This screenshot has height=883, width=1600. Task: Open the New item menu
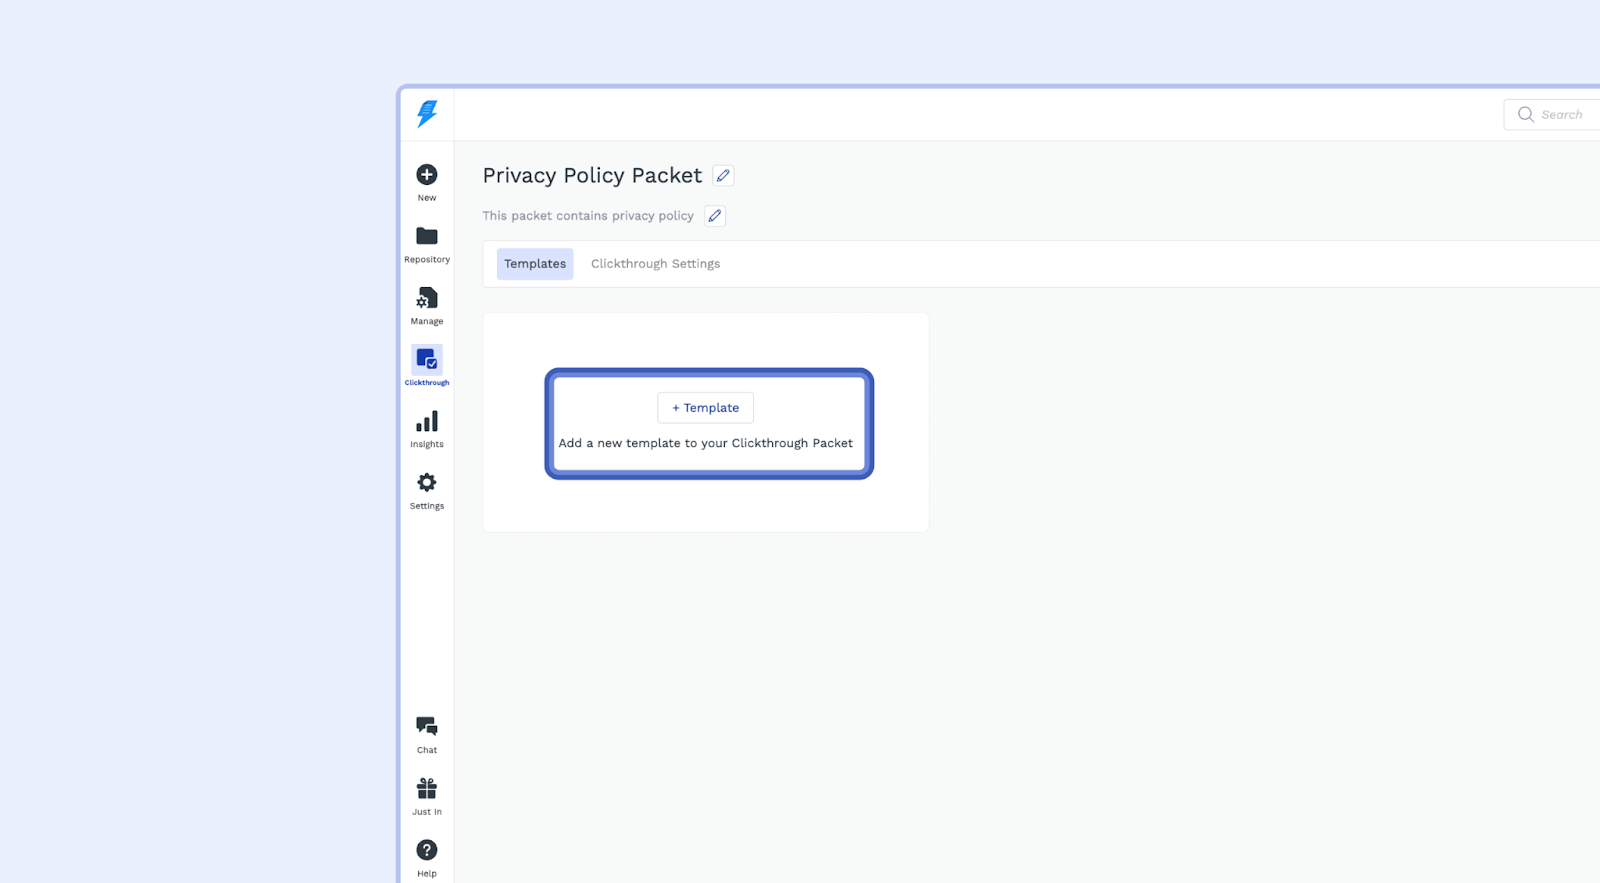(x=427, y=182)
